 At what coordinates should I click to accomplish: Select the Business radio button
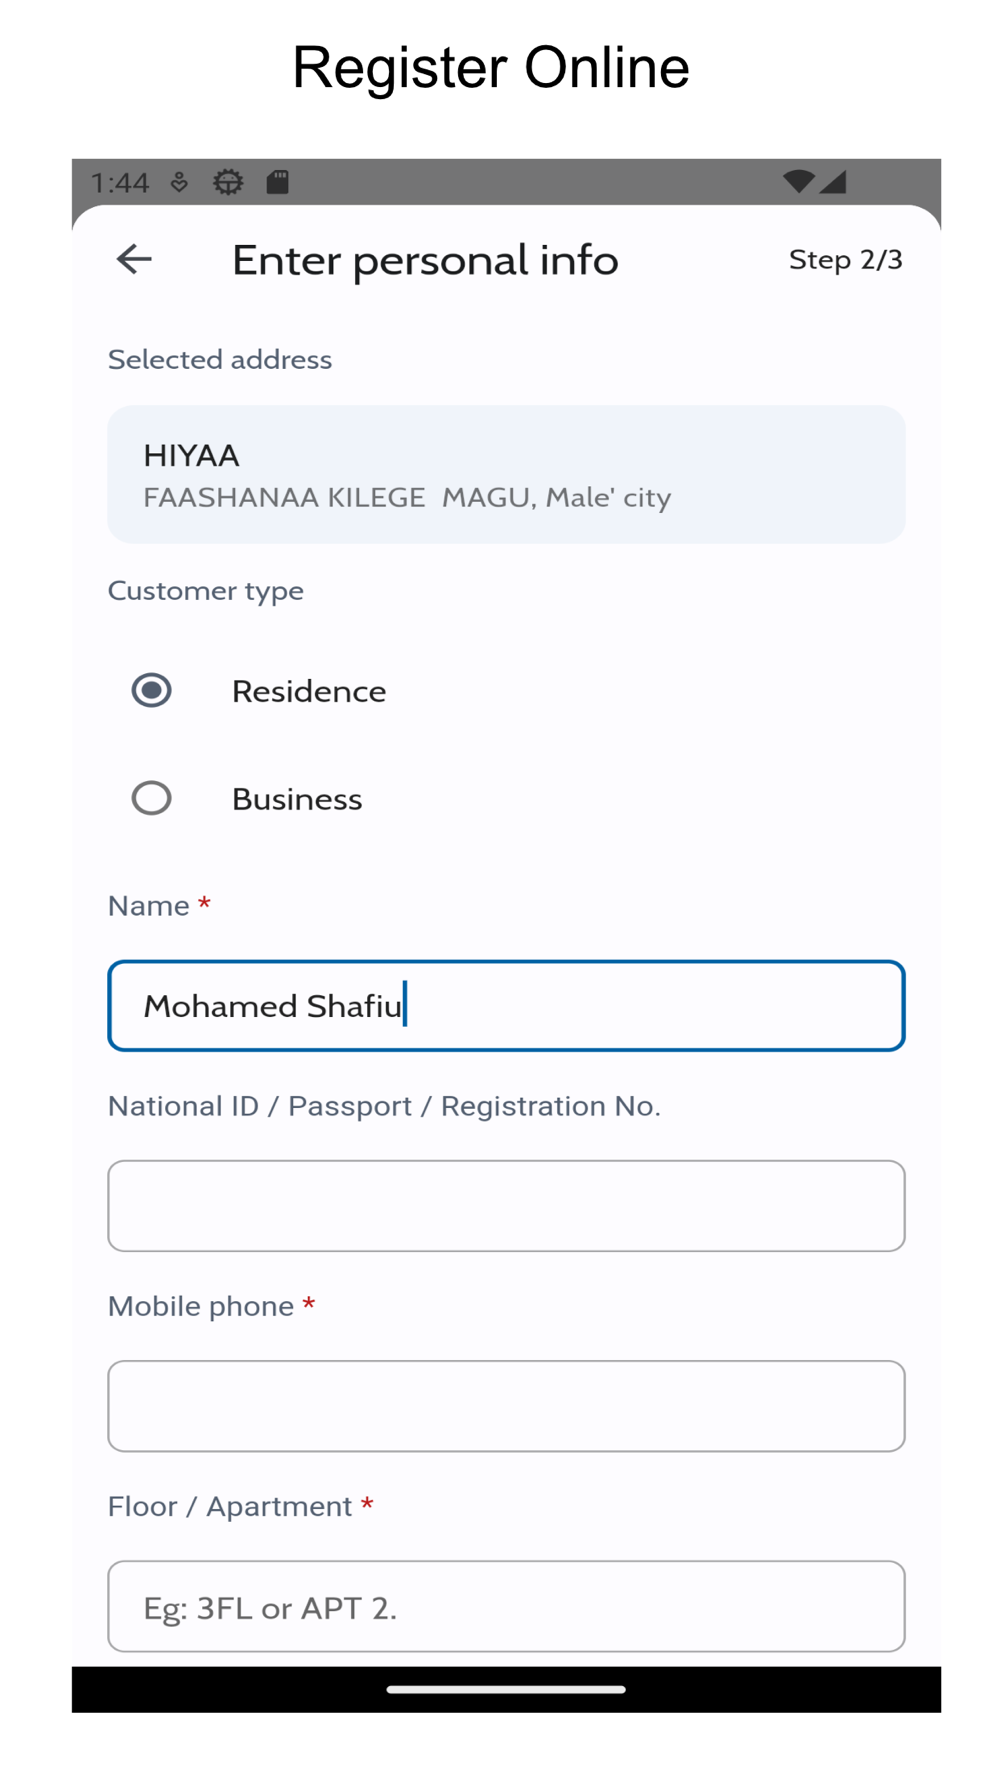coord(152,798)
